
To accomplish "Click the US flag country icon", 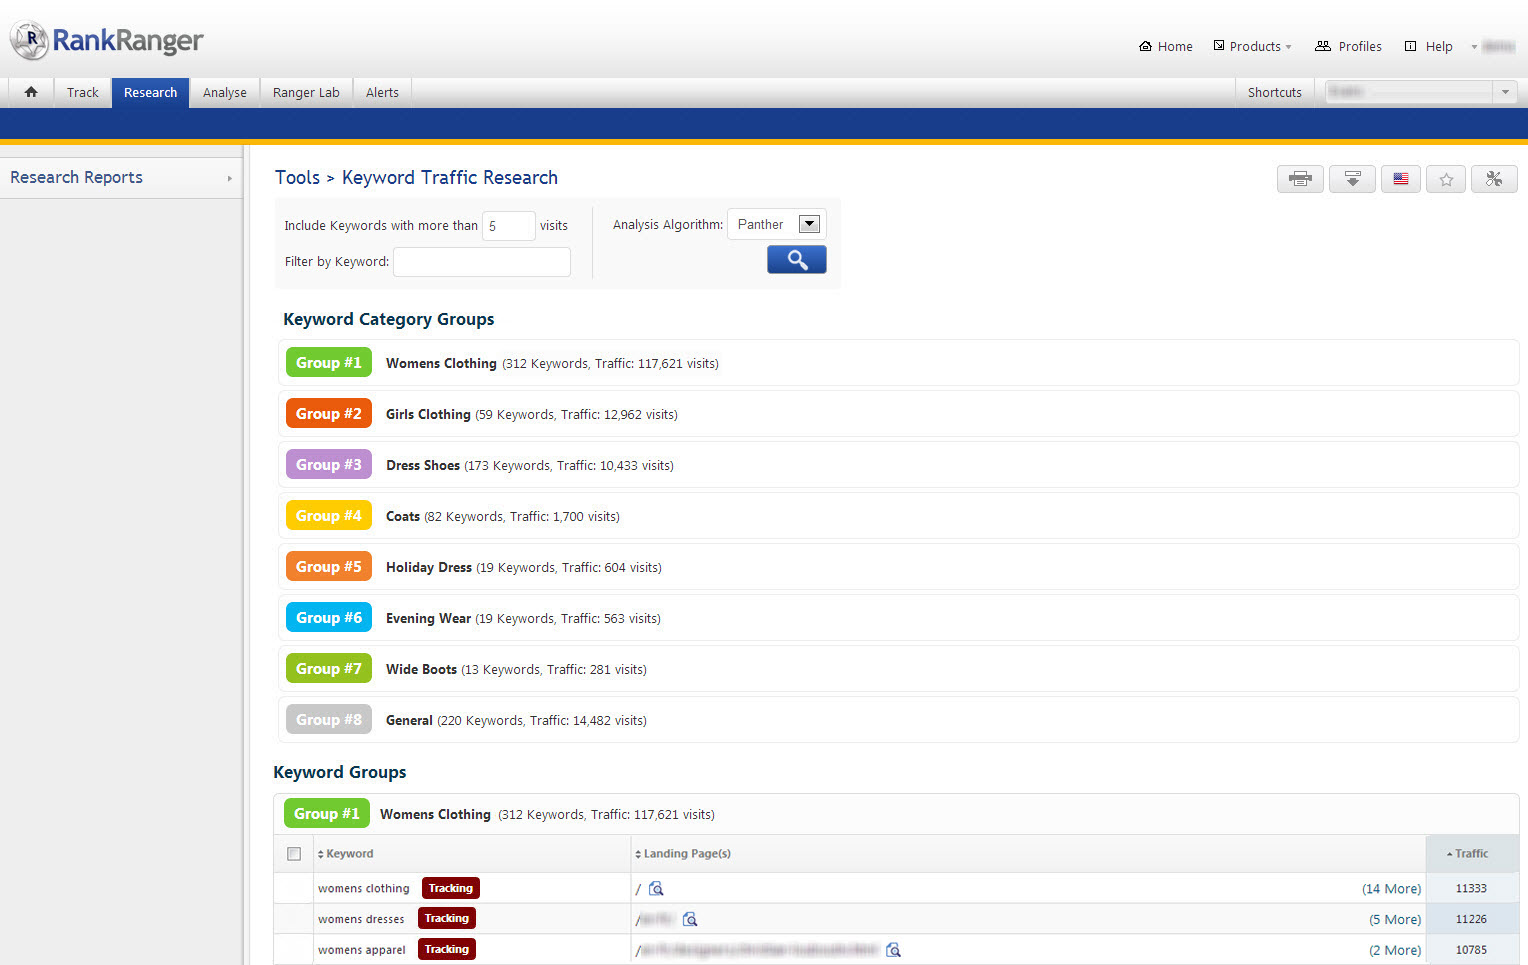I will coord(1400,179).
